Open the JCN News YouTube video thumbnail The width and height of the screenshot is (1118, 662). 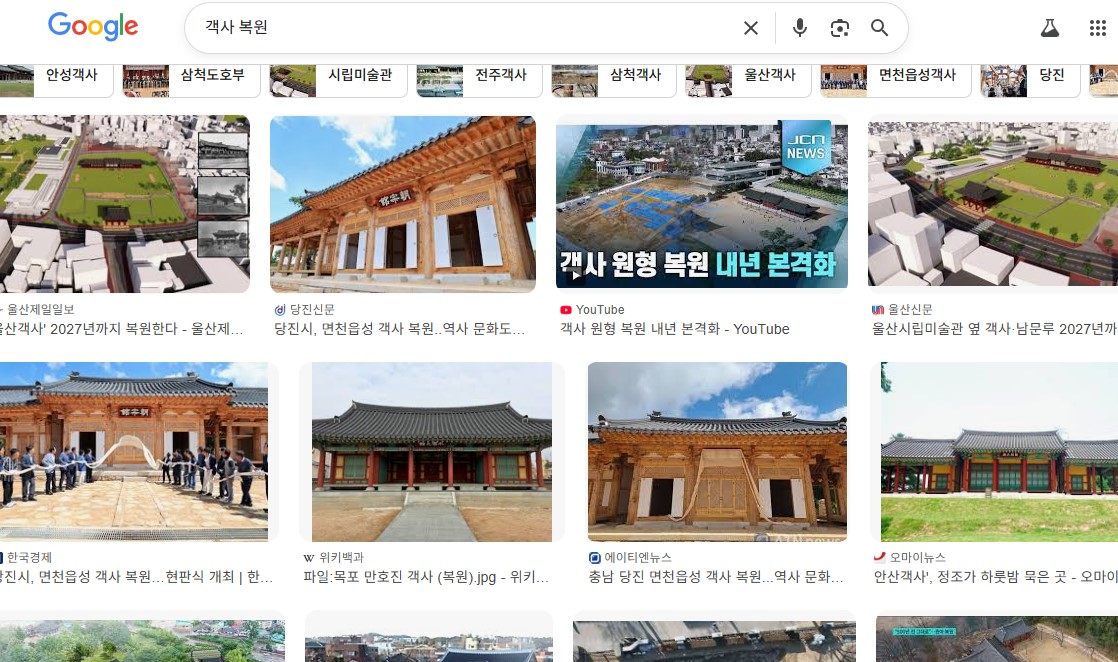(702, 204)
